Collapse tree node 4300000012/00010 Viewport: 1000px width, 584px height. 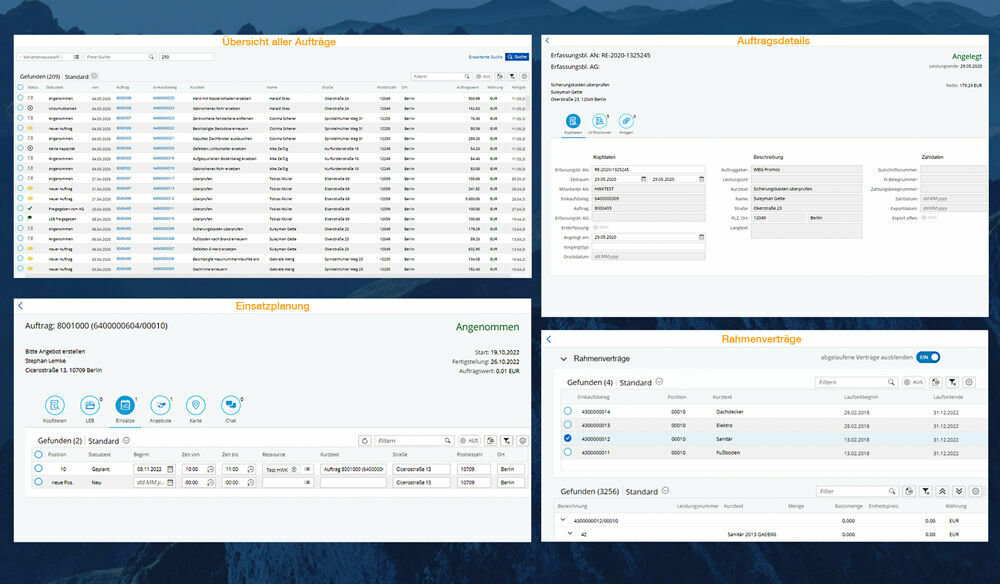(561, 520)
